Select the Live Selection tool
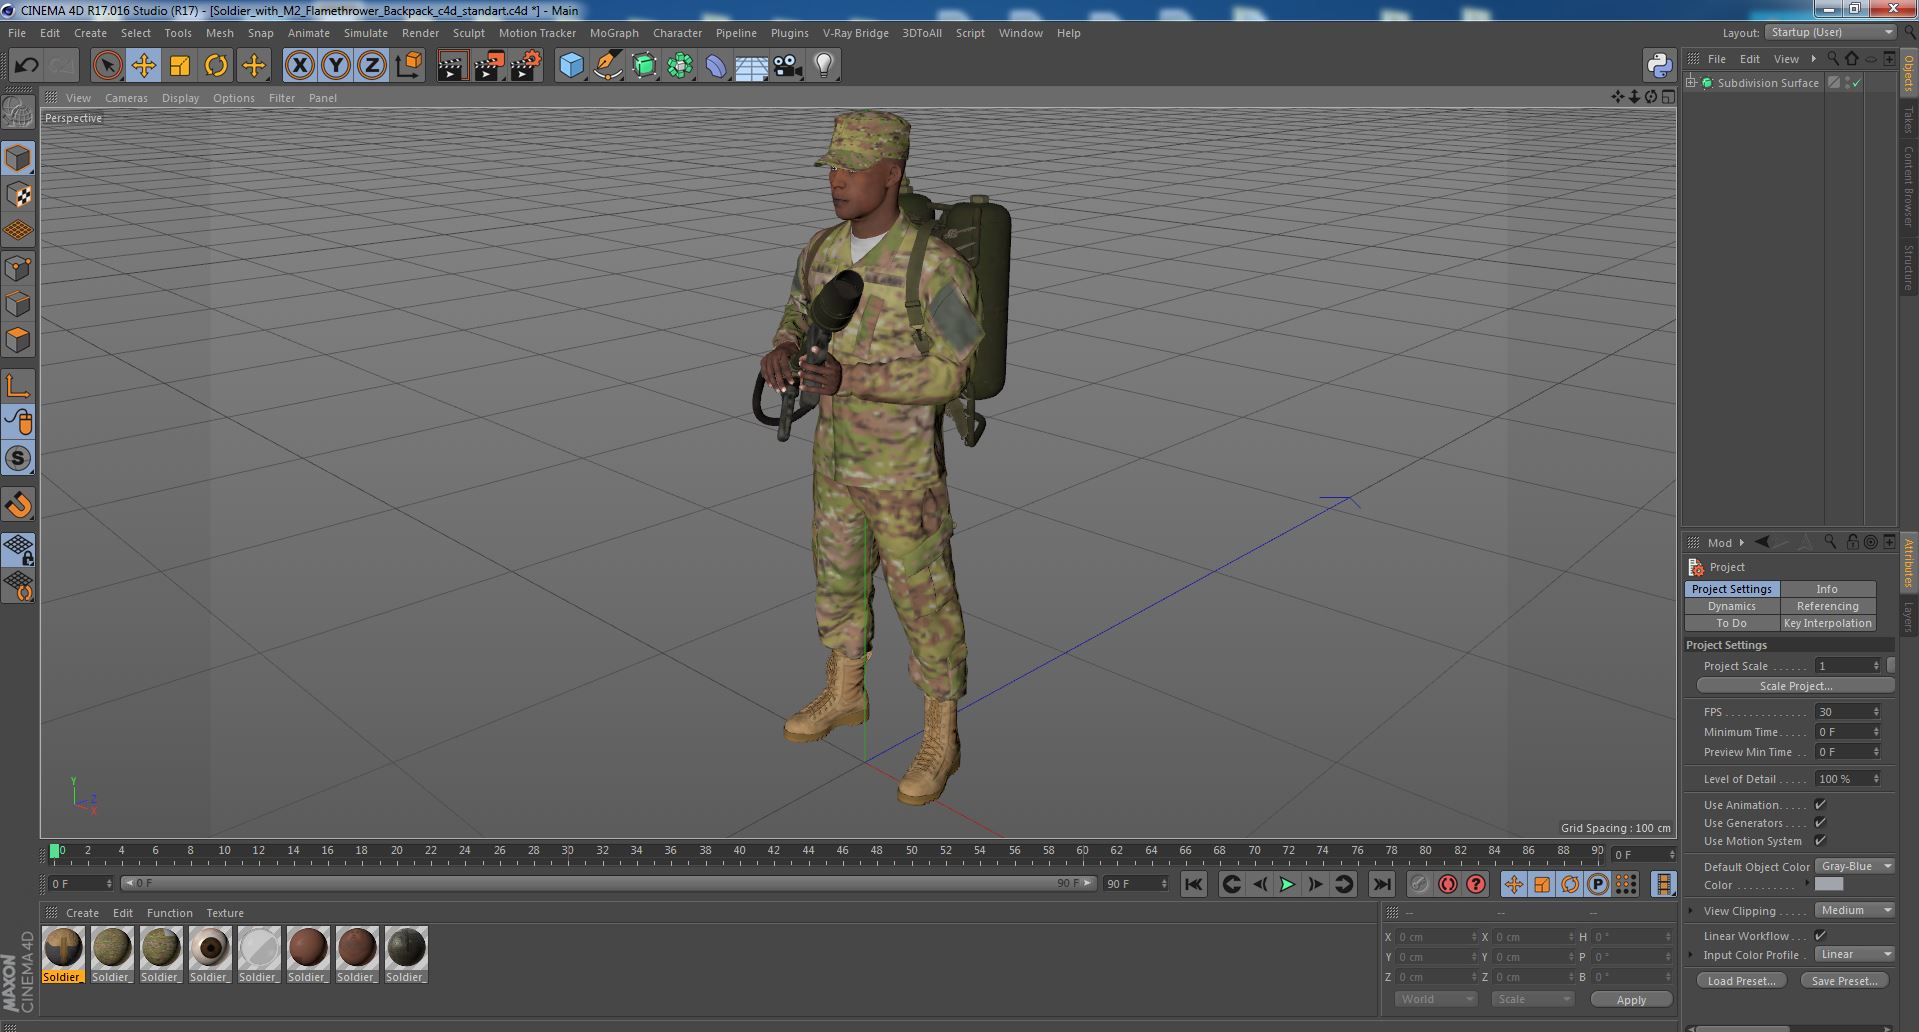Image resolution: width=1919 pixels, height=1032 pixels. coord(107,66)
